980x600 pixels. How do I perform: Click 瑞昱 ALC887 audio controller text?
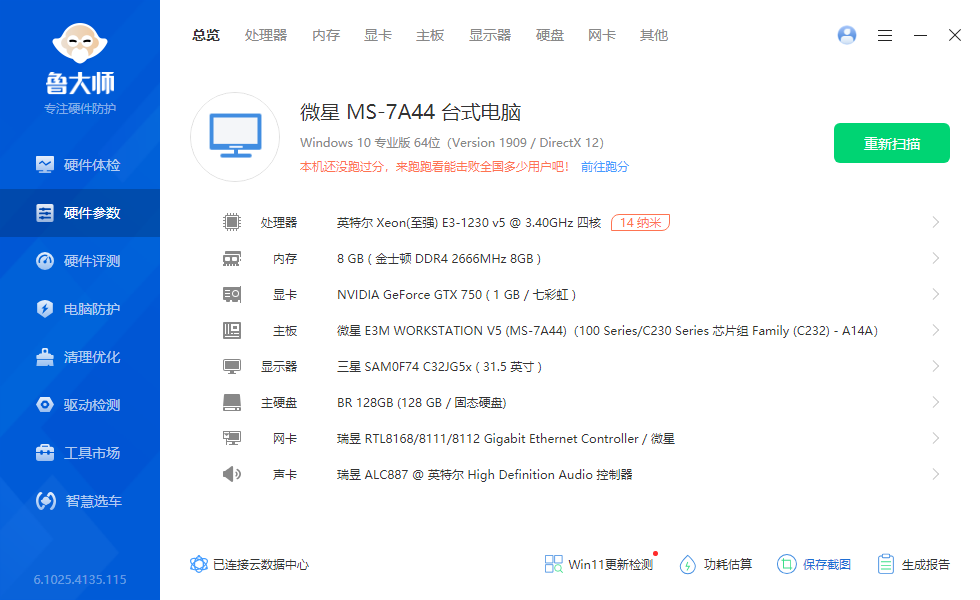pos(484,474)
